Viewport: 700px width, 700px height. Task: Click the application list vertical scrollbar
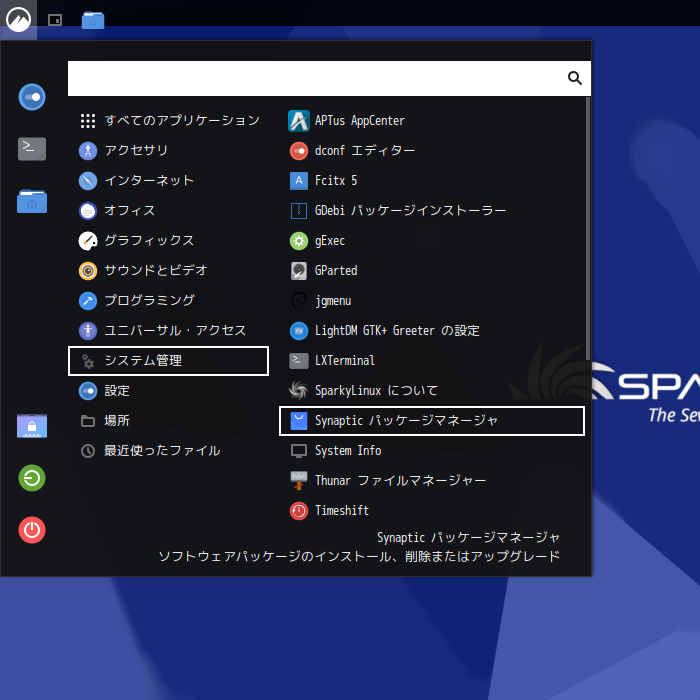588,229
